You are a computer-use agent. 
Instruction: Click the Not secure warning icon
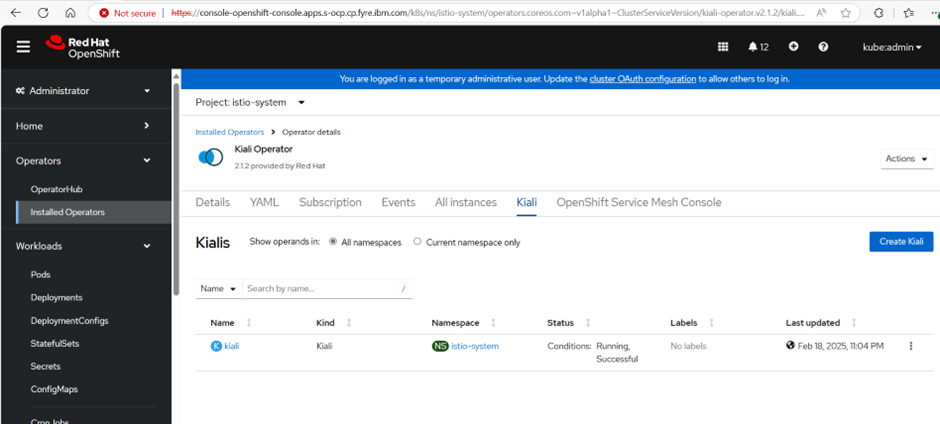(104, 13)
